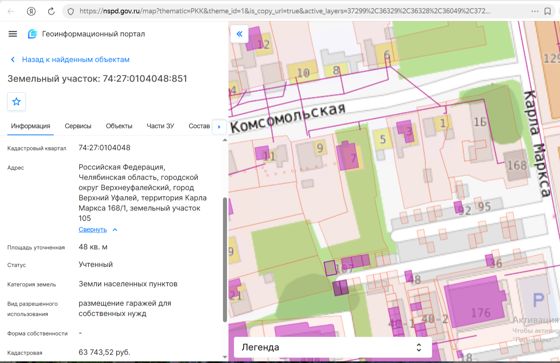The height and width of the screenshot is (363, 560).
Task: Click building 7 on Комсомольская street
Action: [x=349, y=156]
